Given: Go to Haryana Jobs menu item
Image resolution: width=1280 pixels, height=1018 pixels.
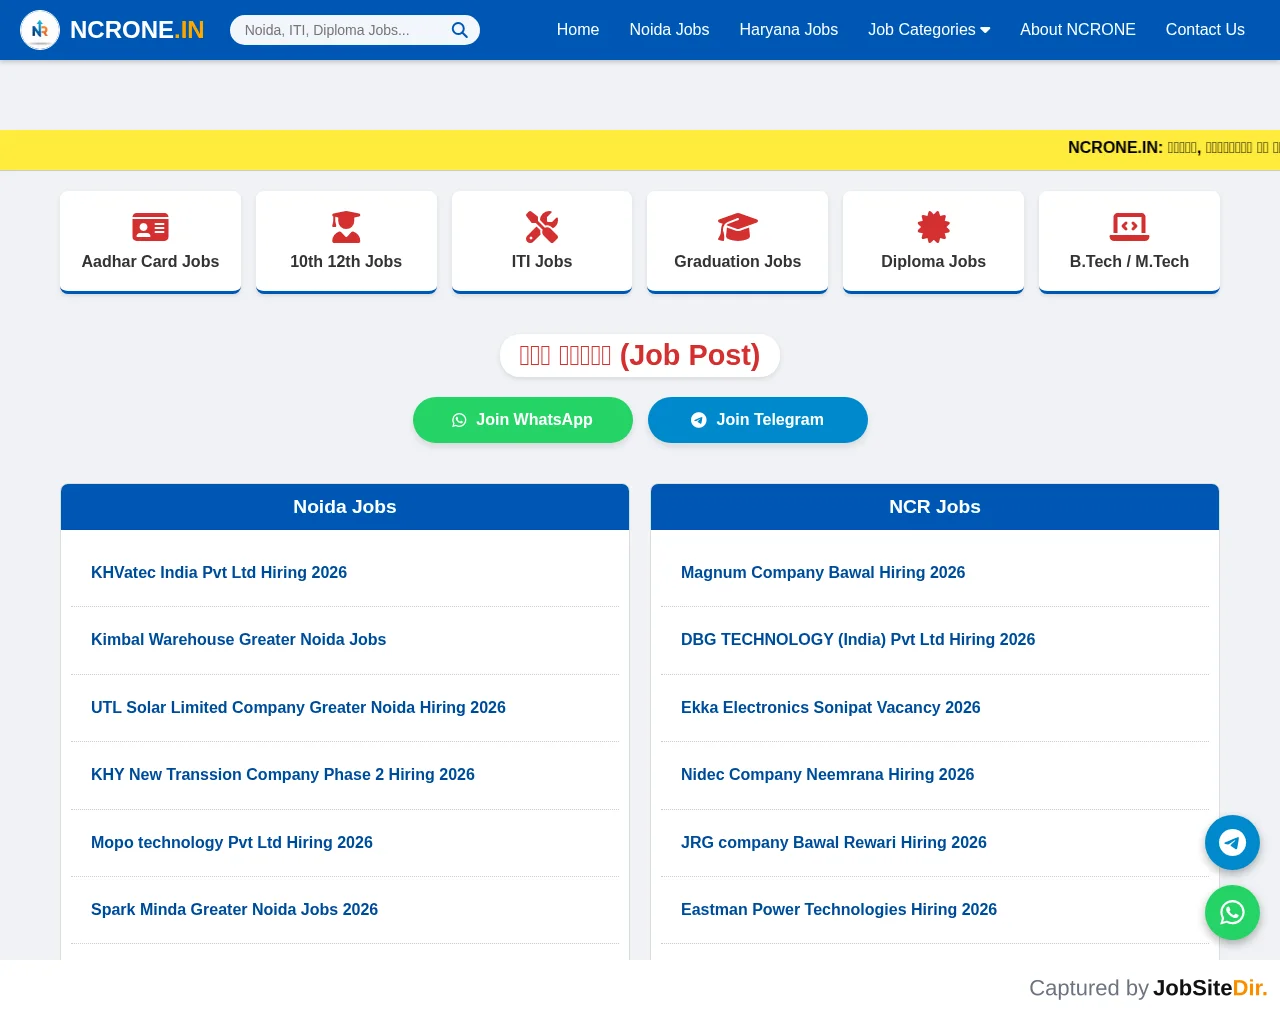Looking at the screenshot, I should [789, 30].
